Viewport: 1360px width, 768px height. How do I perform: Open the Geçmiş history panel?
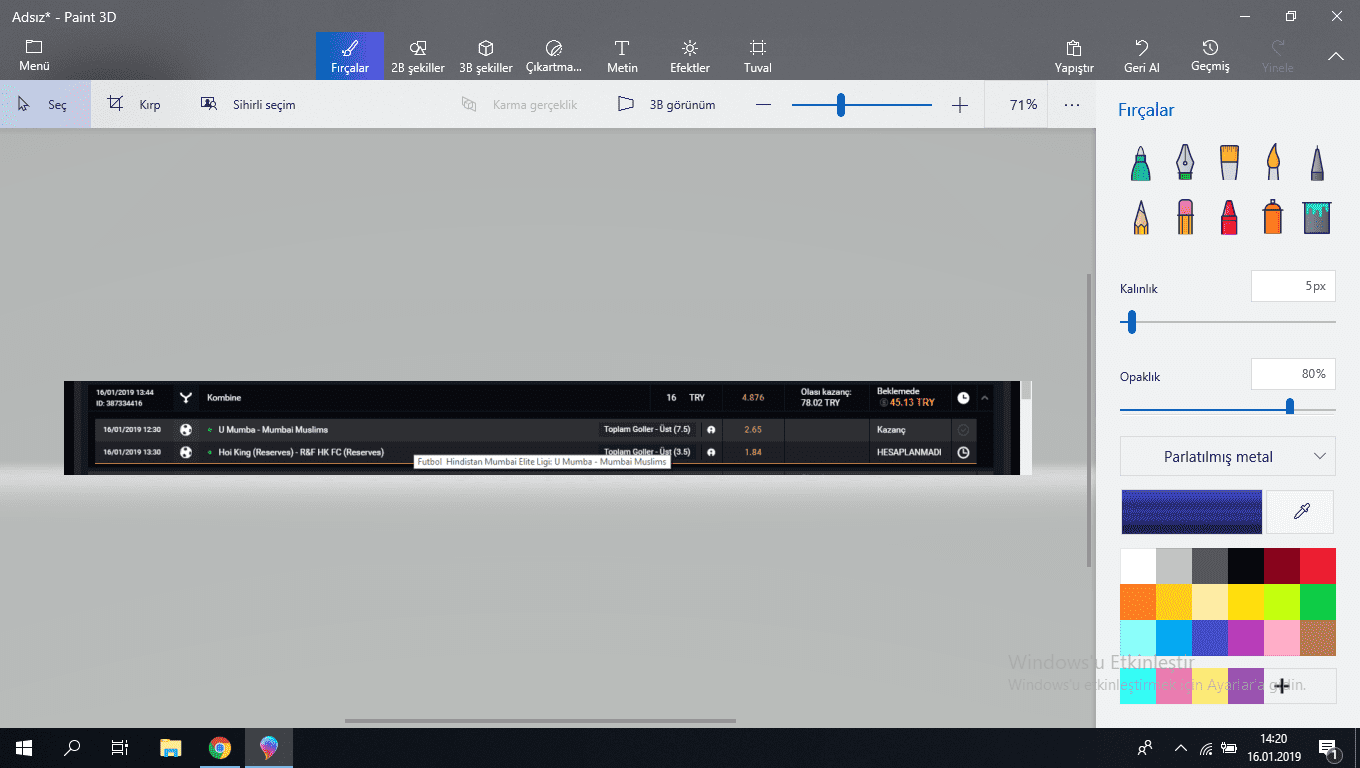click(1210, 56)
